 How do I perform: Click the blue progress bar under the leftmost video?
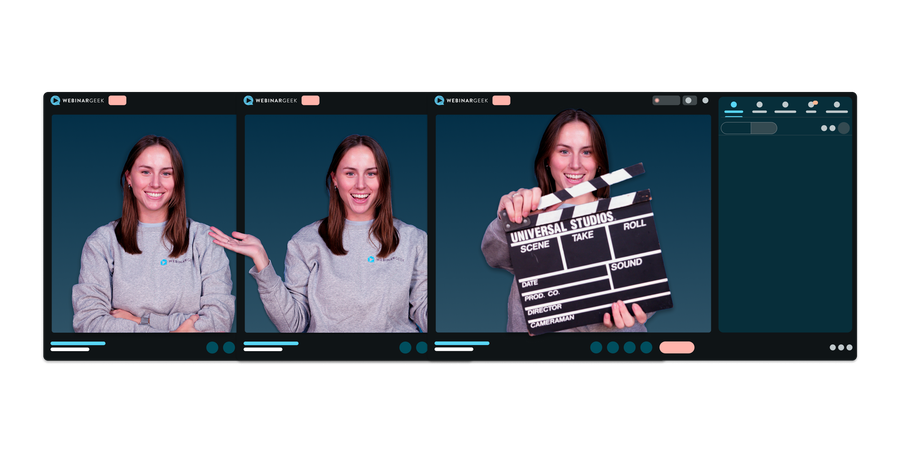point(77,343)
